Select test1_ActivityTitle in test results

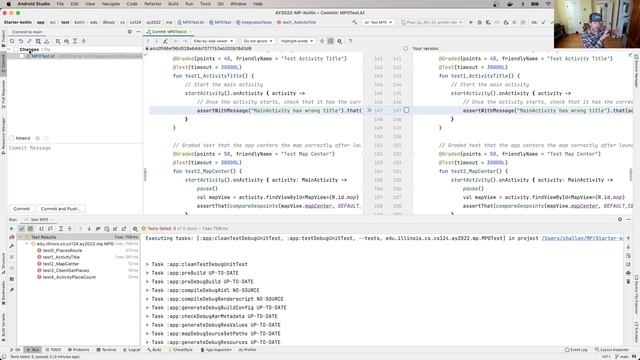[61, 257]
